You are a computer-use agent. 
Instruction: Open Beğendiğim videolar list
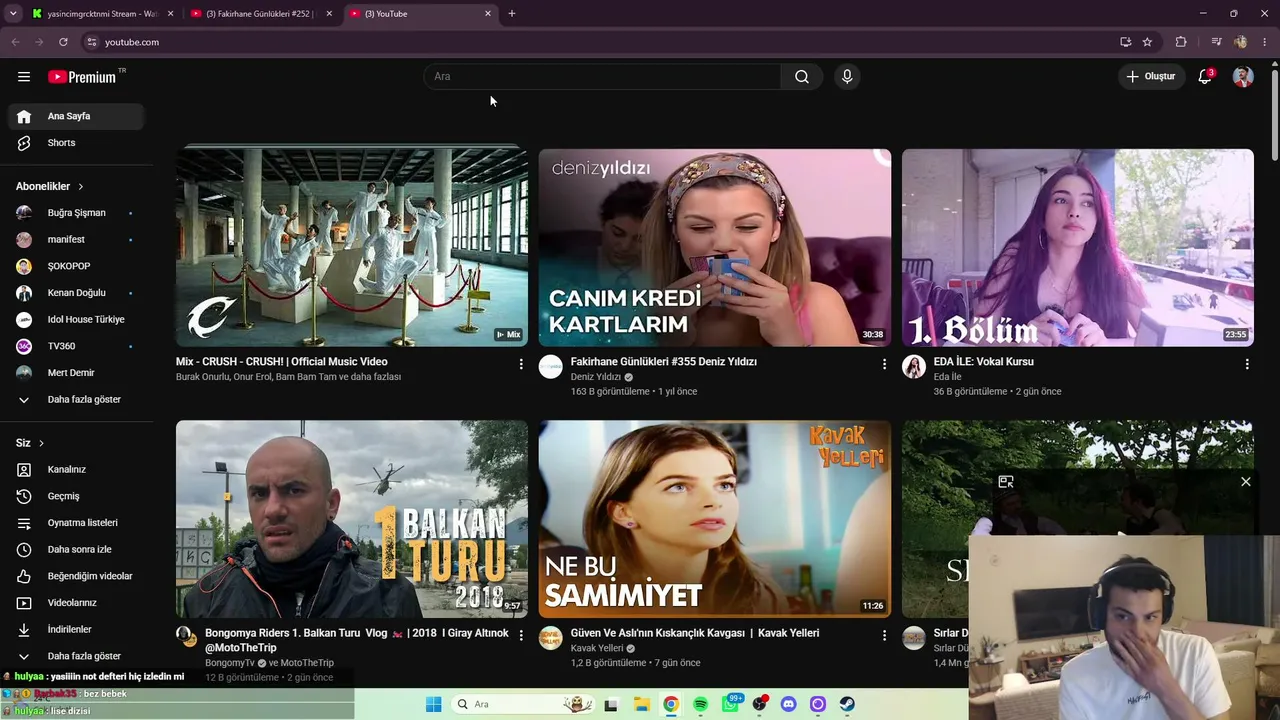click(x=76, y=576)
